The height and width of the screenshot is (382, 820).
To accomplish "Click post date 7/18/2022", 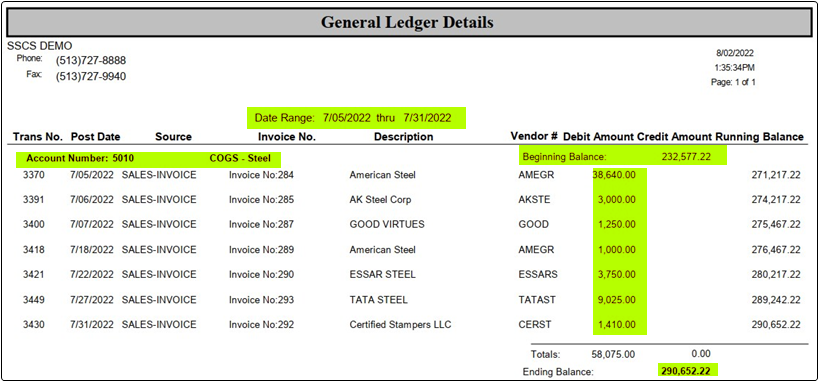I will coord(92,250).
